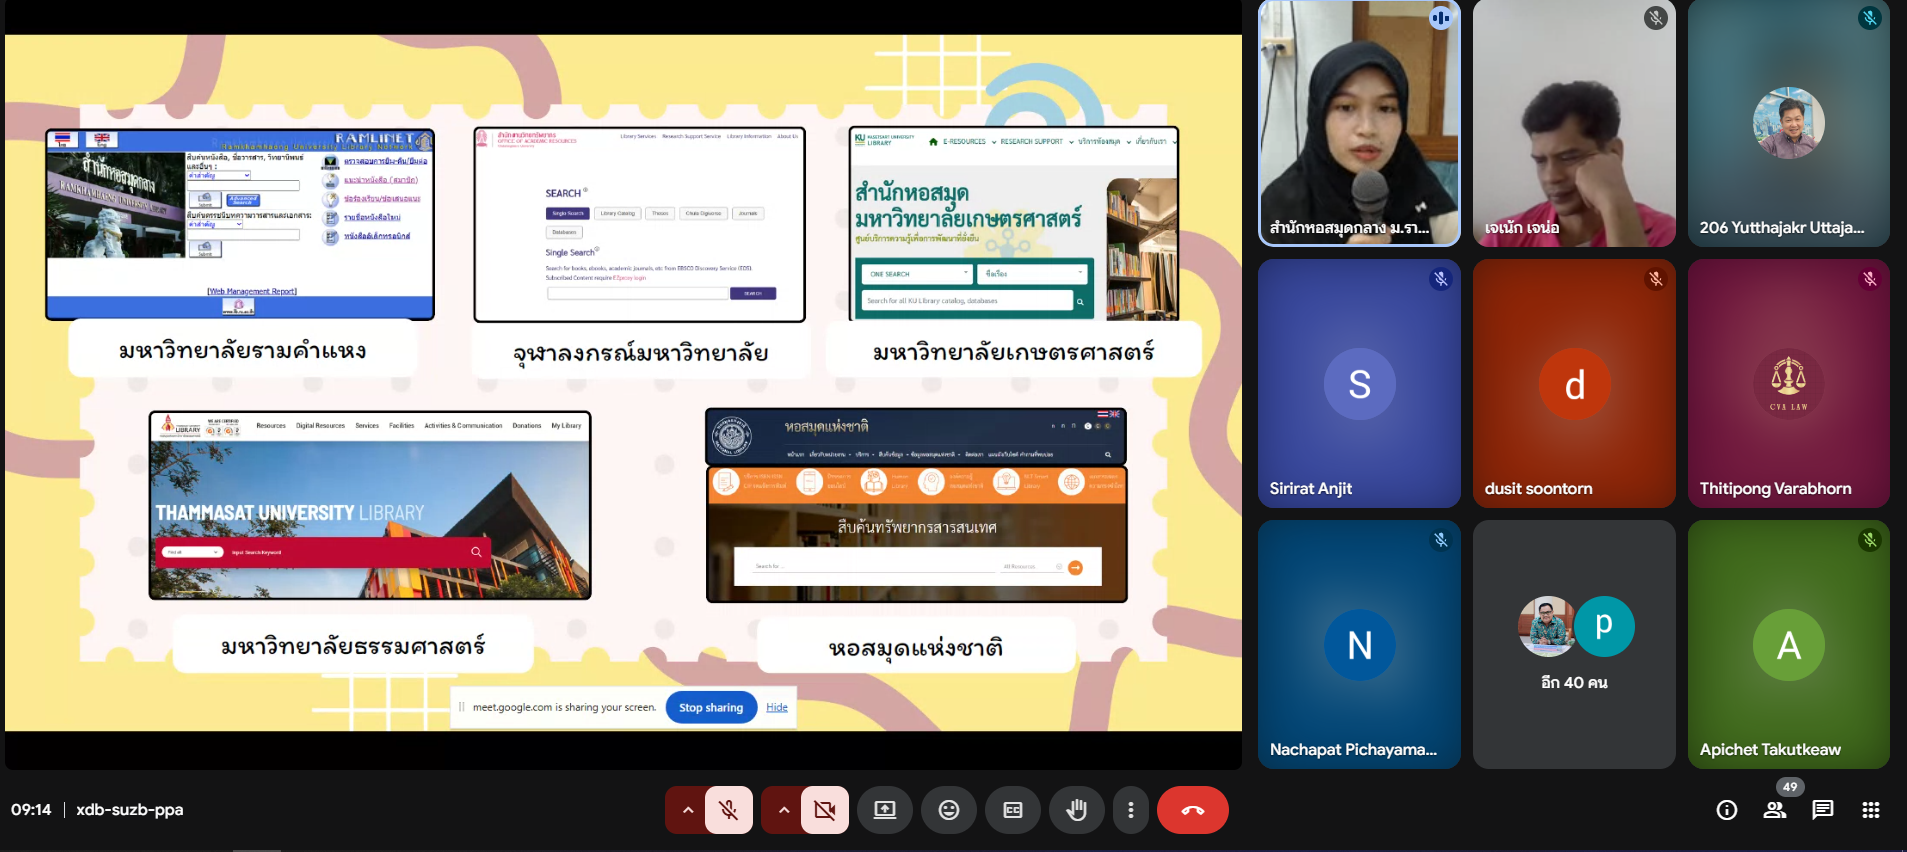The image size is (1907, 852).
Task: Click the meeting code xdb-suzb-ppa
Action: [x=130, y=810]
